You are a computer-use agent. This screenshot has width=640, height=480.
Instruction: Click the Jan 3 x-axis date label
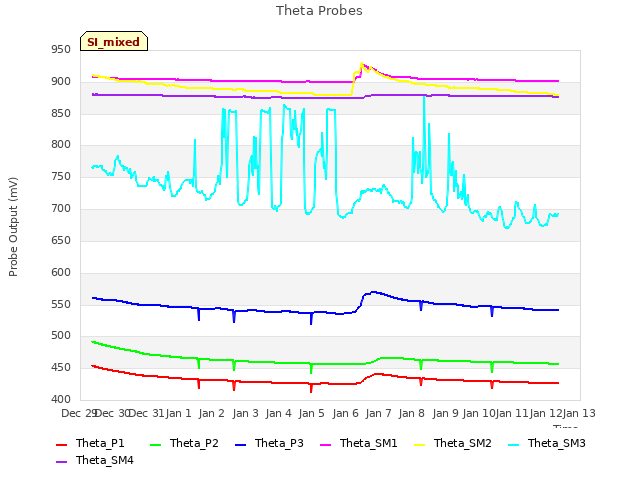pos(245,413)
